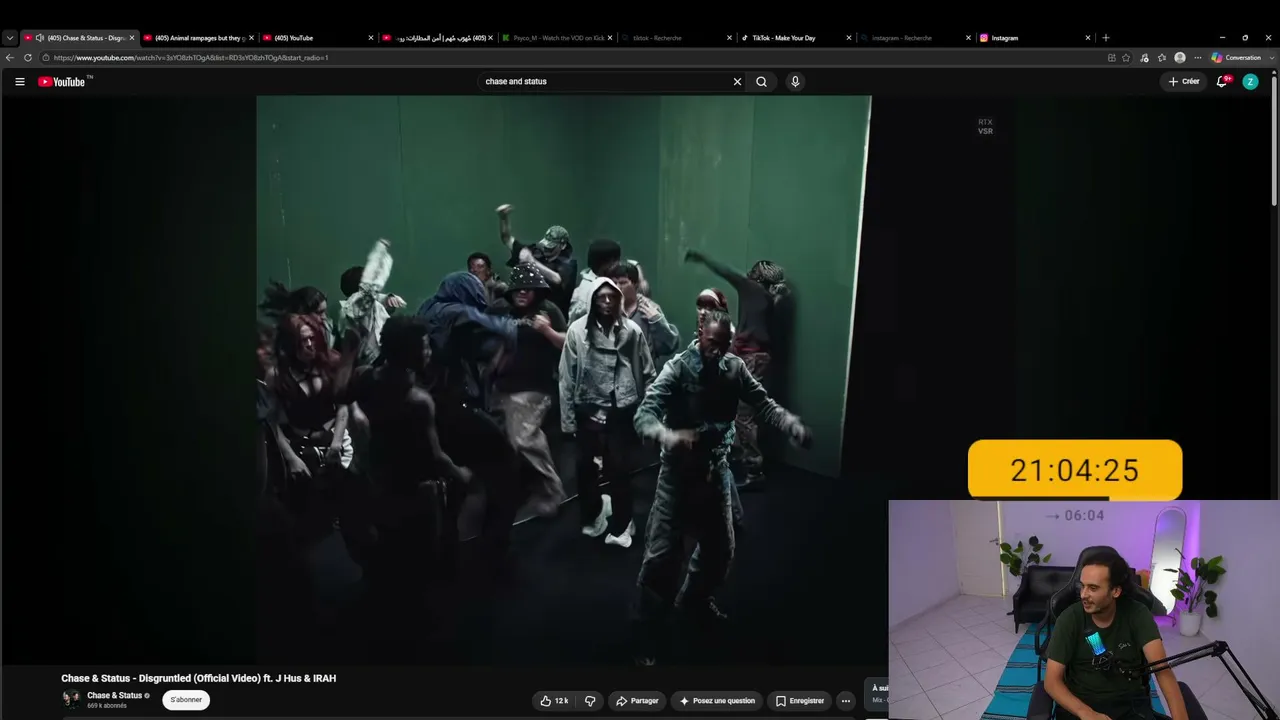Open the Chase & Status channel name link

point(115,696)
